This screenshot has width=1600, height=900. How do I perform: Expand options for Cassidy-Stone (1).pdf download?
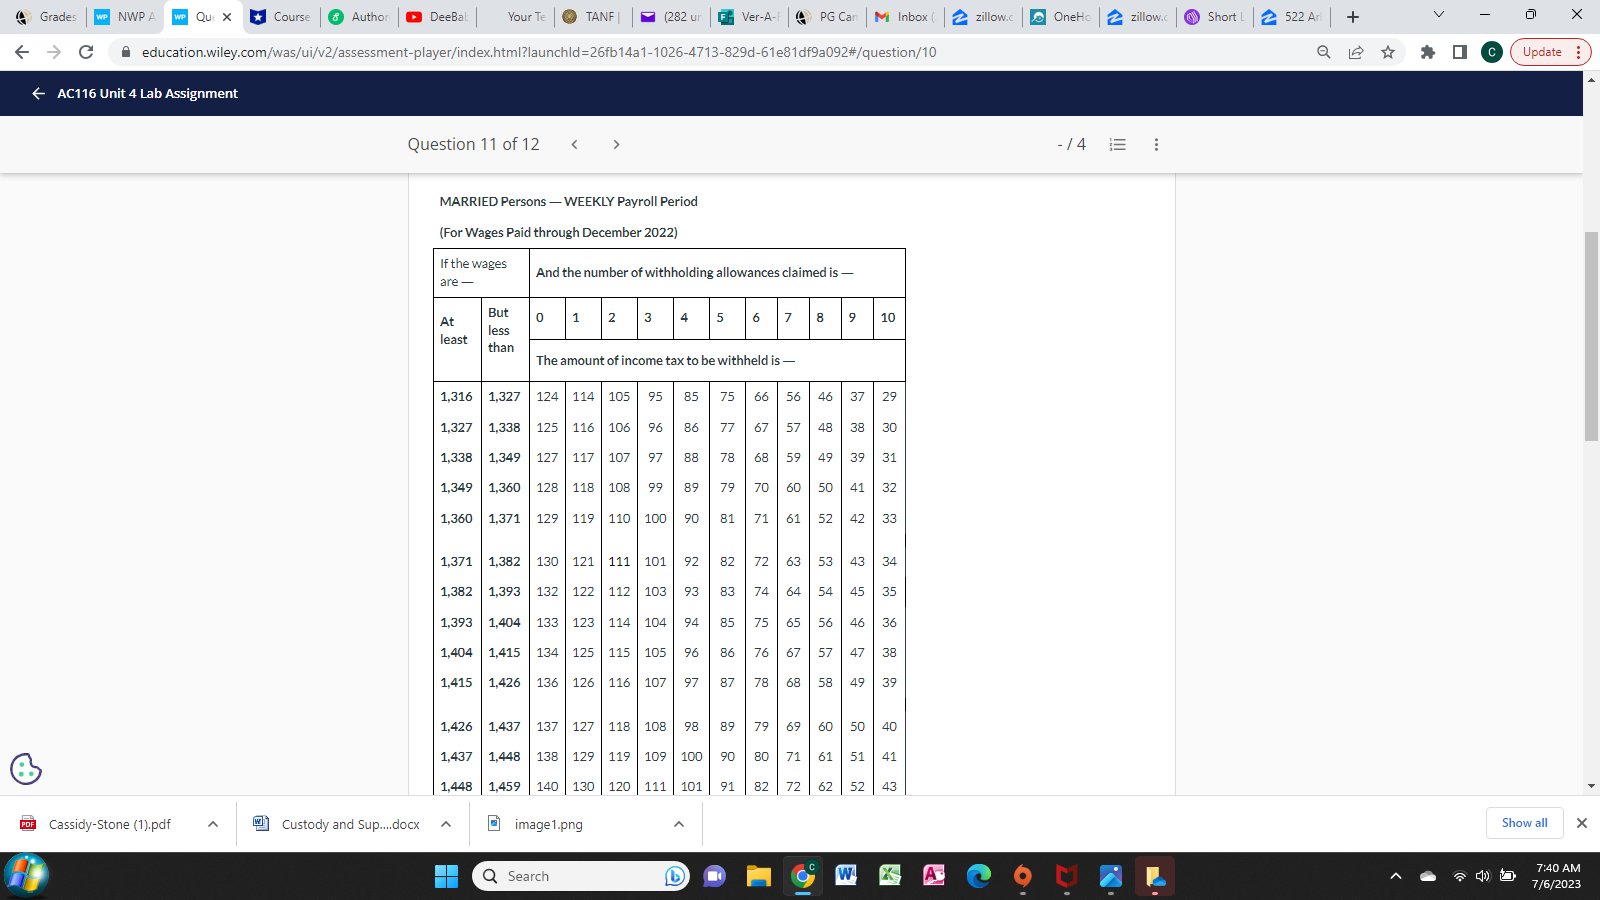213,824
